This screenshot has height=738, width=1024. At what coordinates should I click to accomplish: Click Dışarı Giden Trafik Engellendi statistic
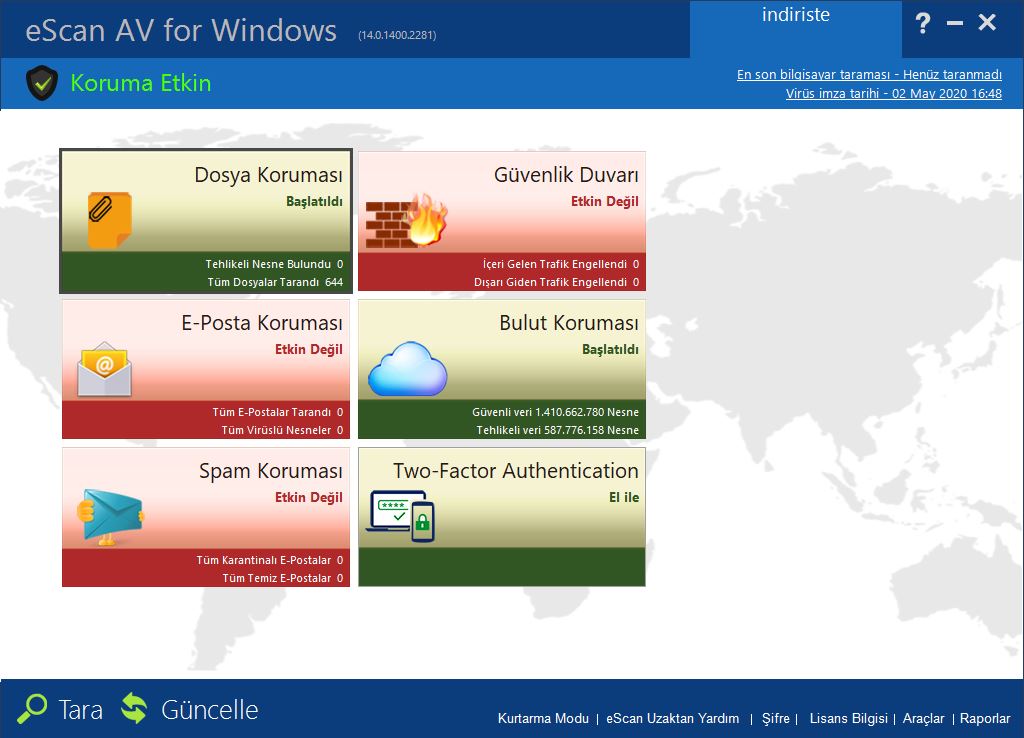coord(556,282)
